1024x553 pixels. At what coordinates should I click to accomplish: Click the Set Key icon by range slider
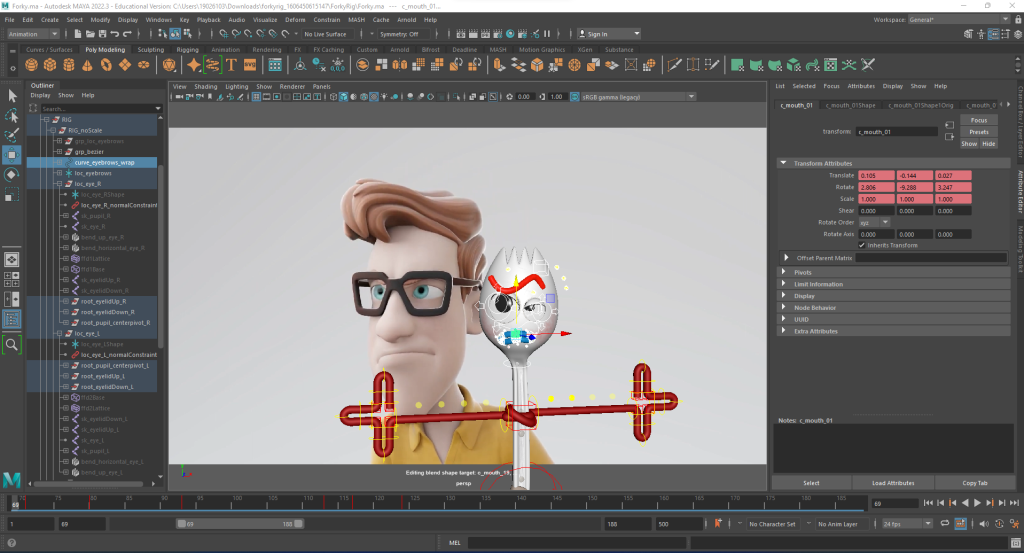tap(718, 524)
